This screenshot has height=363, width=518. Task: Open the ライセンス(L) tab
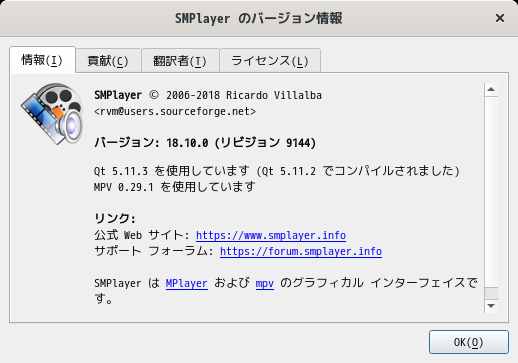(270, 61)
